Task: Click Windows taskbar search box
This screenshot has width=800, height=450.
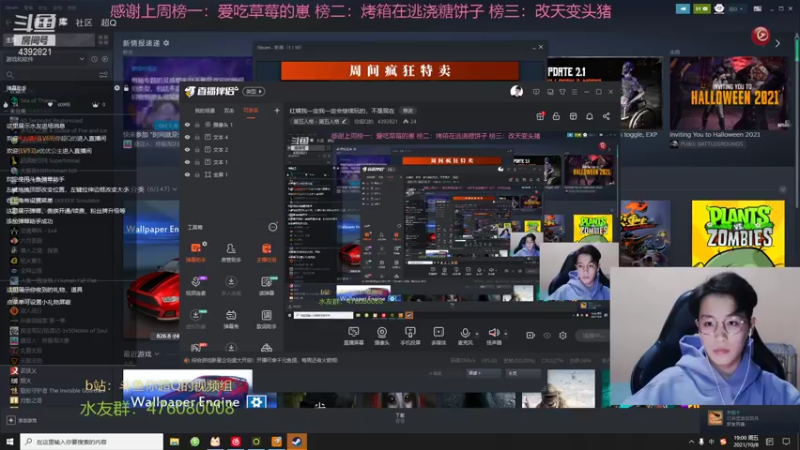Action: tap(92, 441)
